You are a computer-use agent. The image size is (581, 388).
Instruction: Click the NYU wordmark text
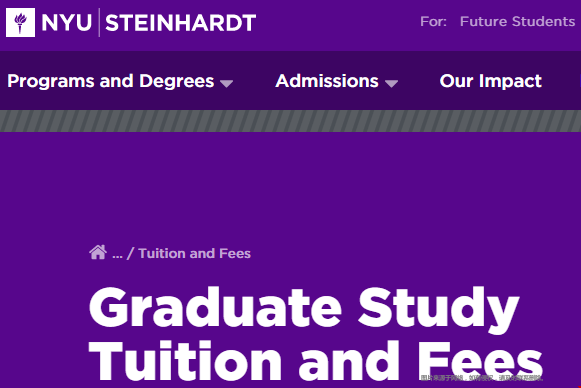click(x=67, y=23)
